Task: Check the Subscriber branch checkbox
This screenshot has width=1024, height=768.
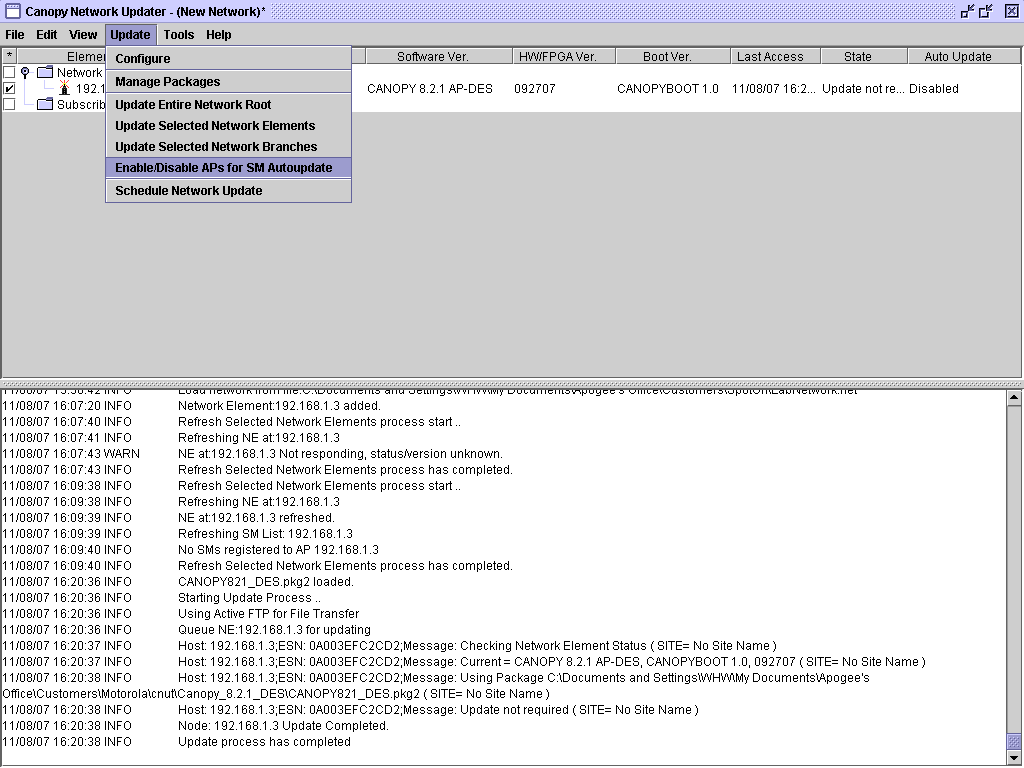Action: pyautogui.click(x=9, y=104)
